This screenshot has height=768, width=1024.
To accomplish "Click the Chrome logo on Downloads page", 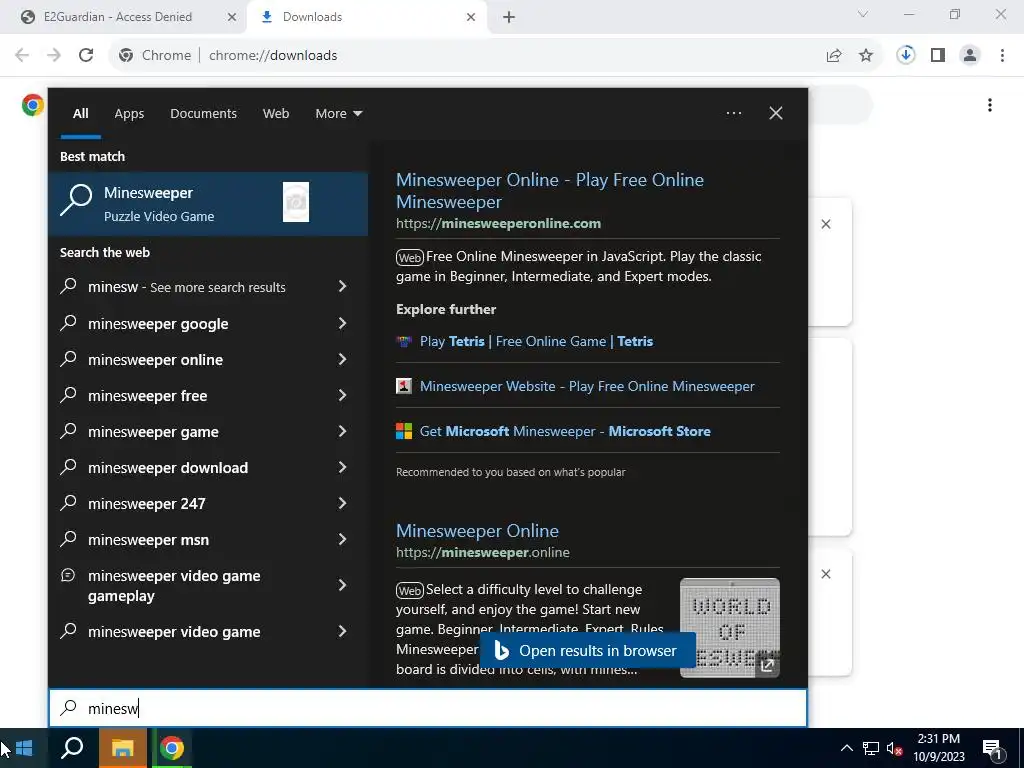I will [33, 105].
